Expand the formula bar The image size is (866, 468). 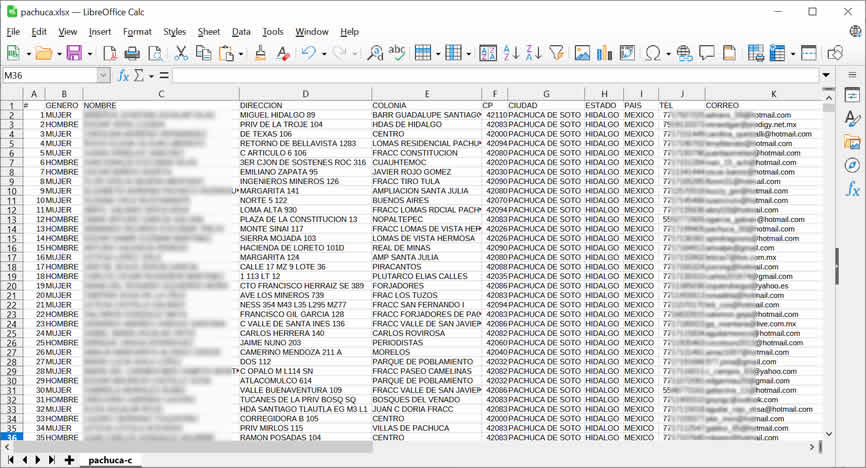[826, 75]
